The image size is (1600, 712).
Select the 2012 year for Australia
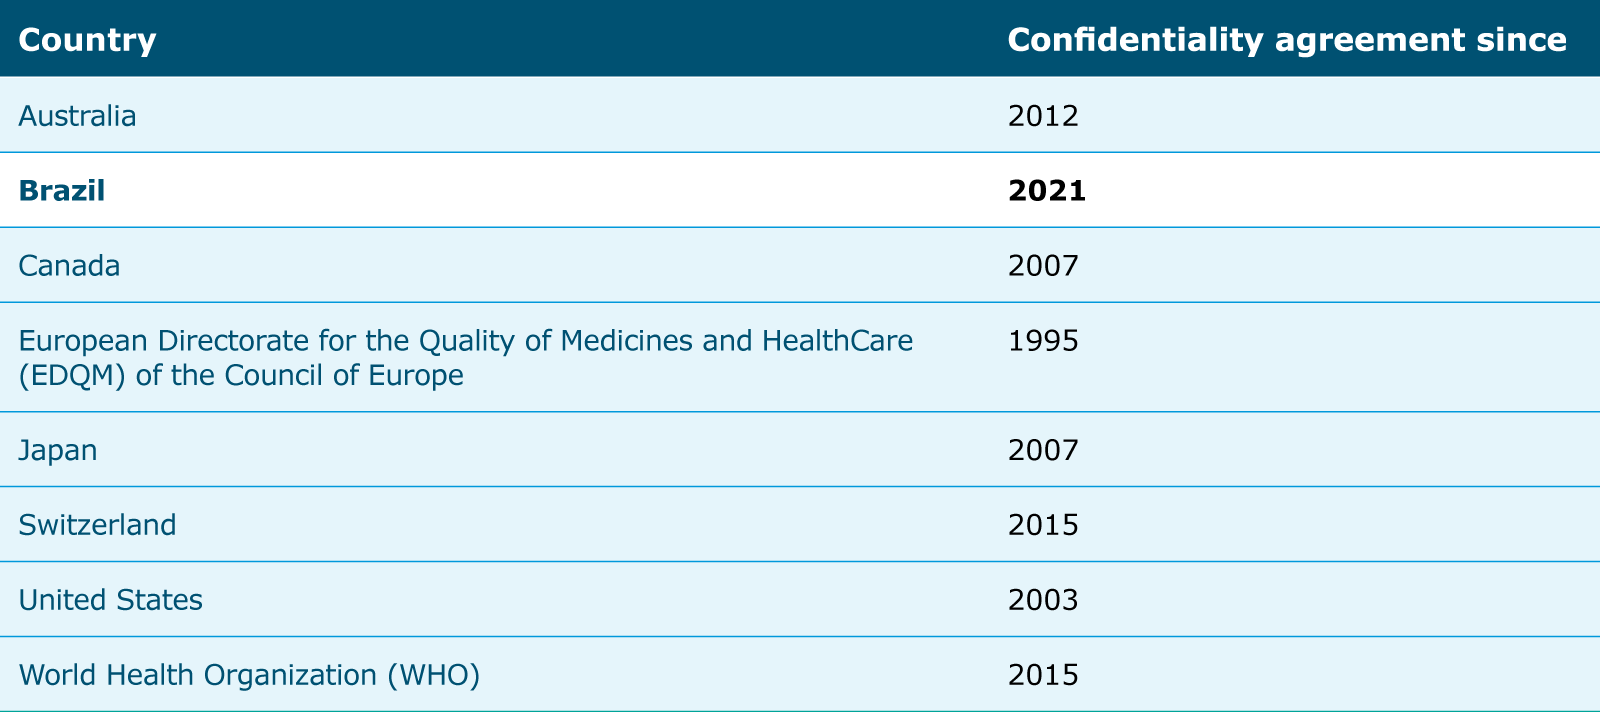1043,116
